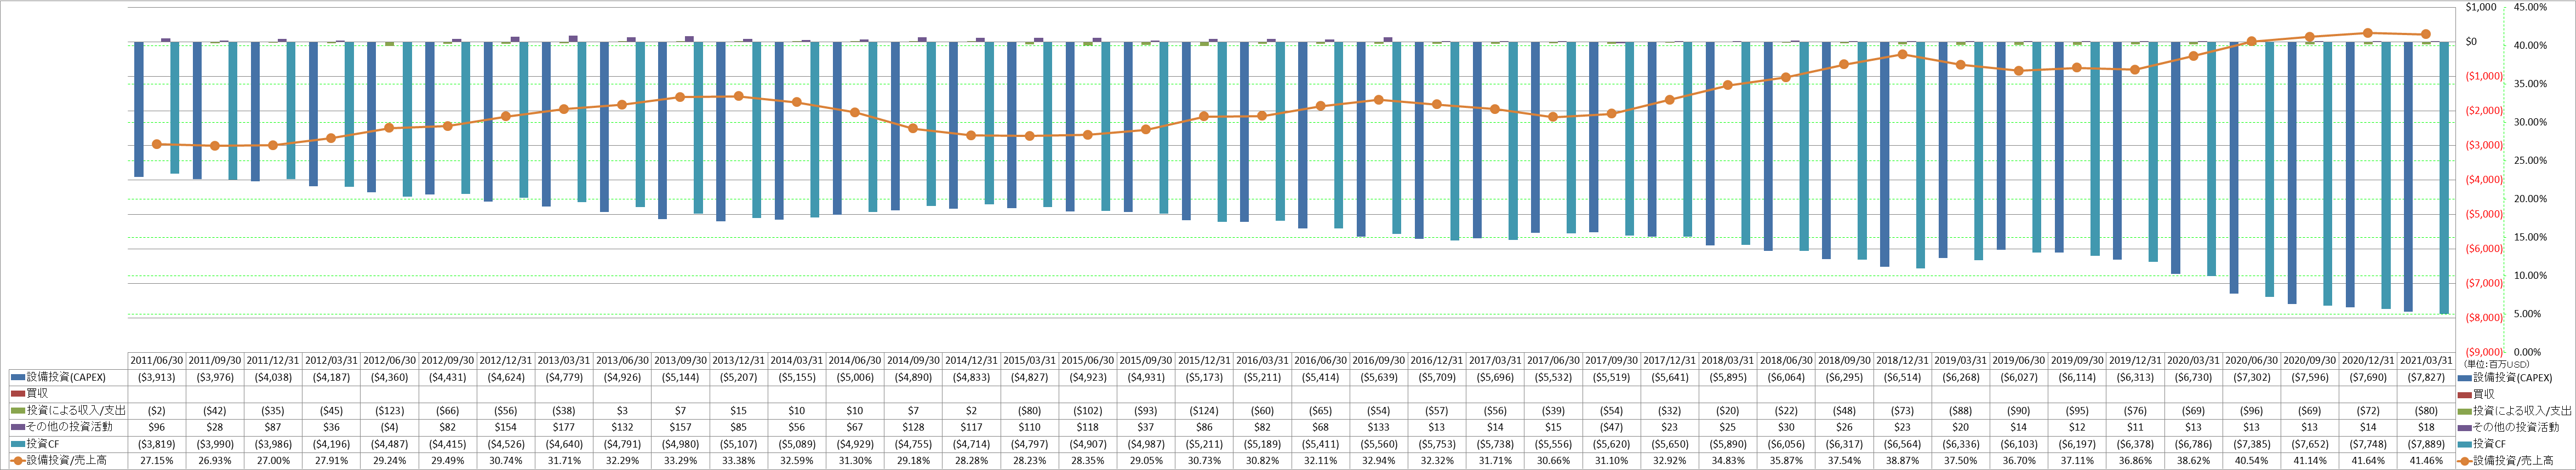This screenshot has width=2576, height=470.
Task: Select 投資CF label in right-hand legend
Action: pos(2488,444)
